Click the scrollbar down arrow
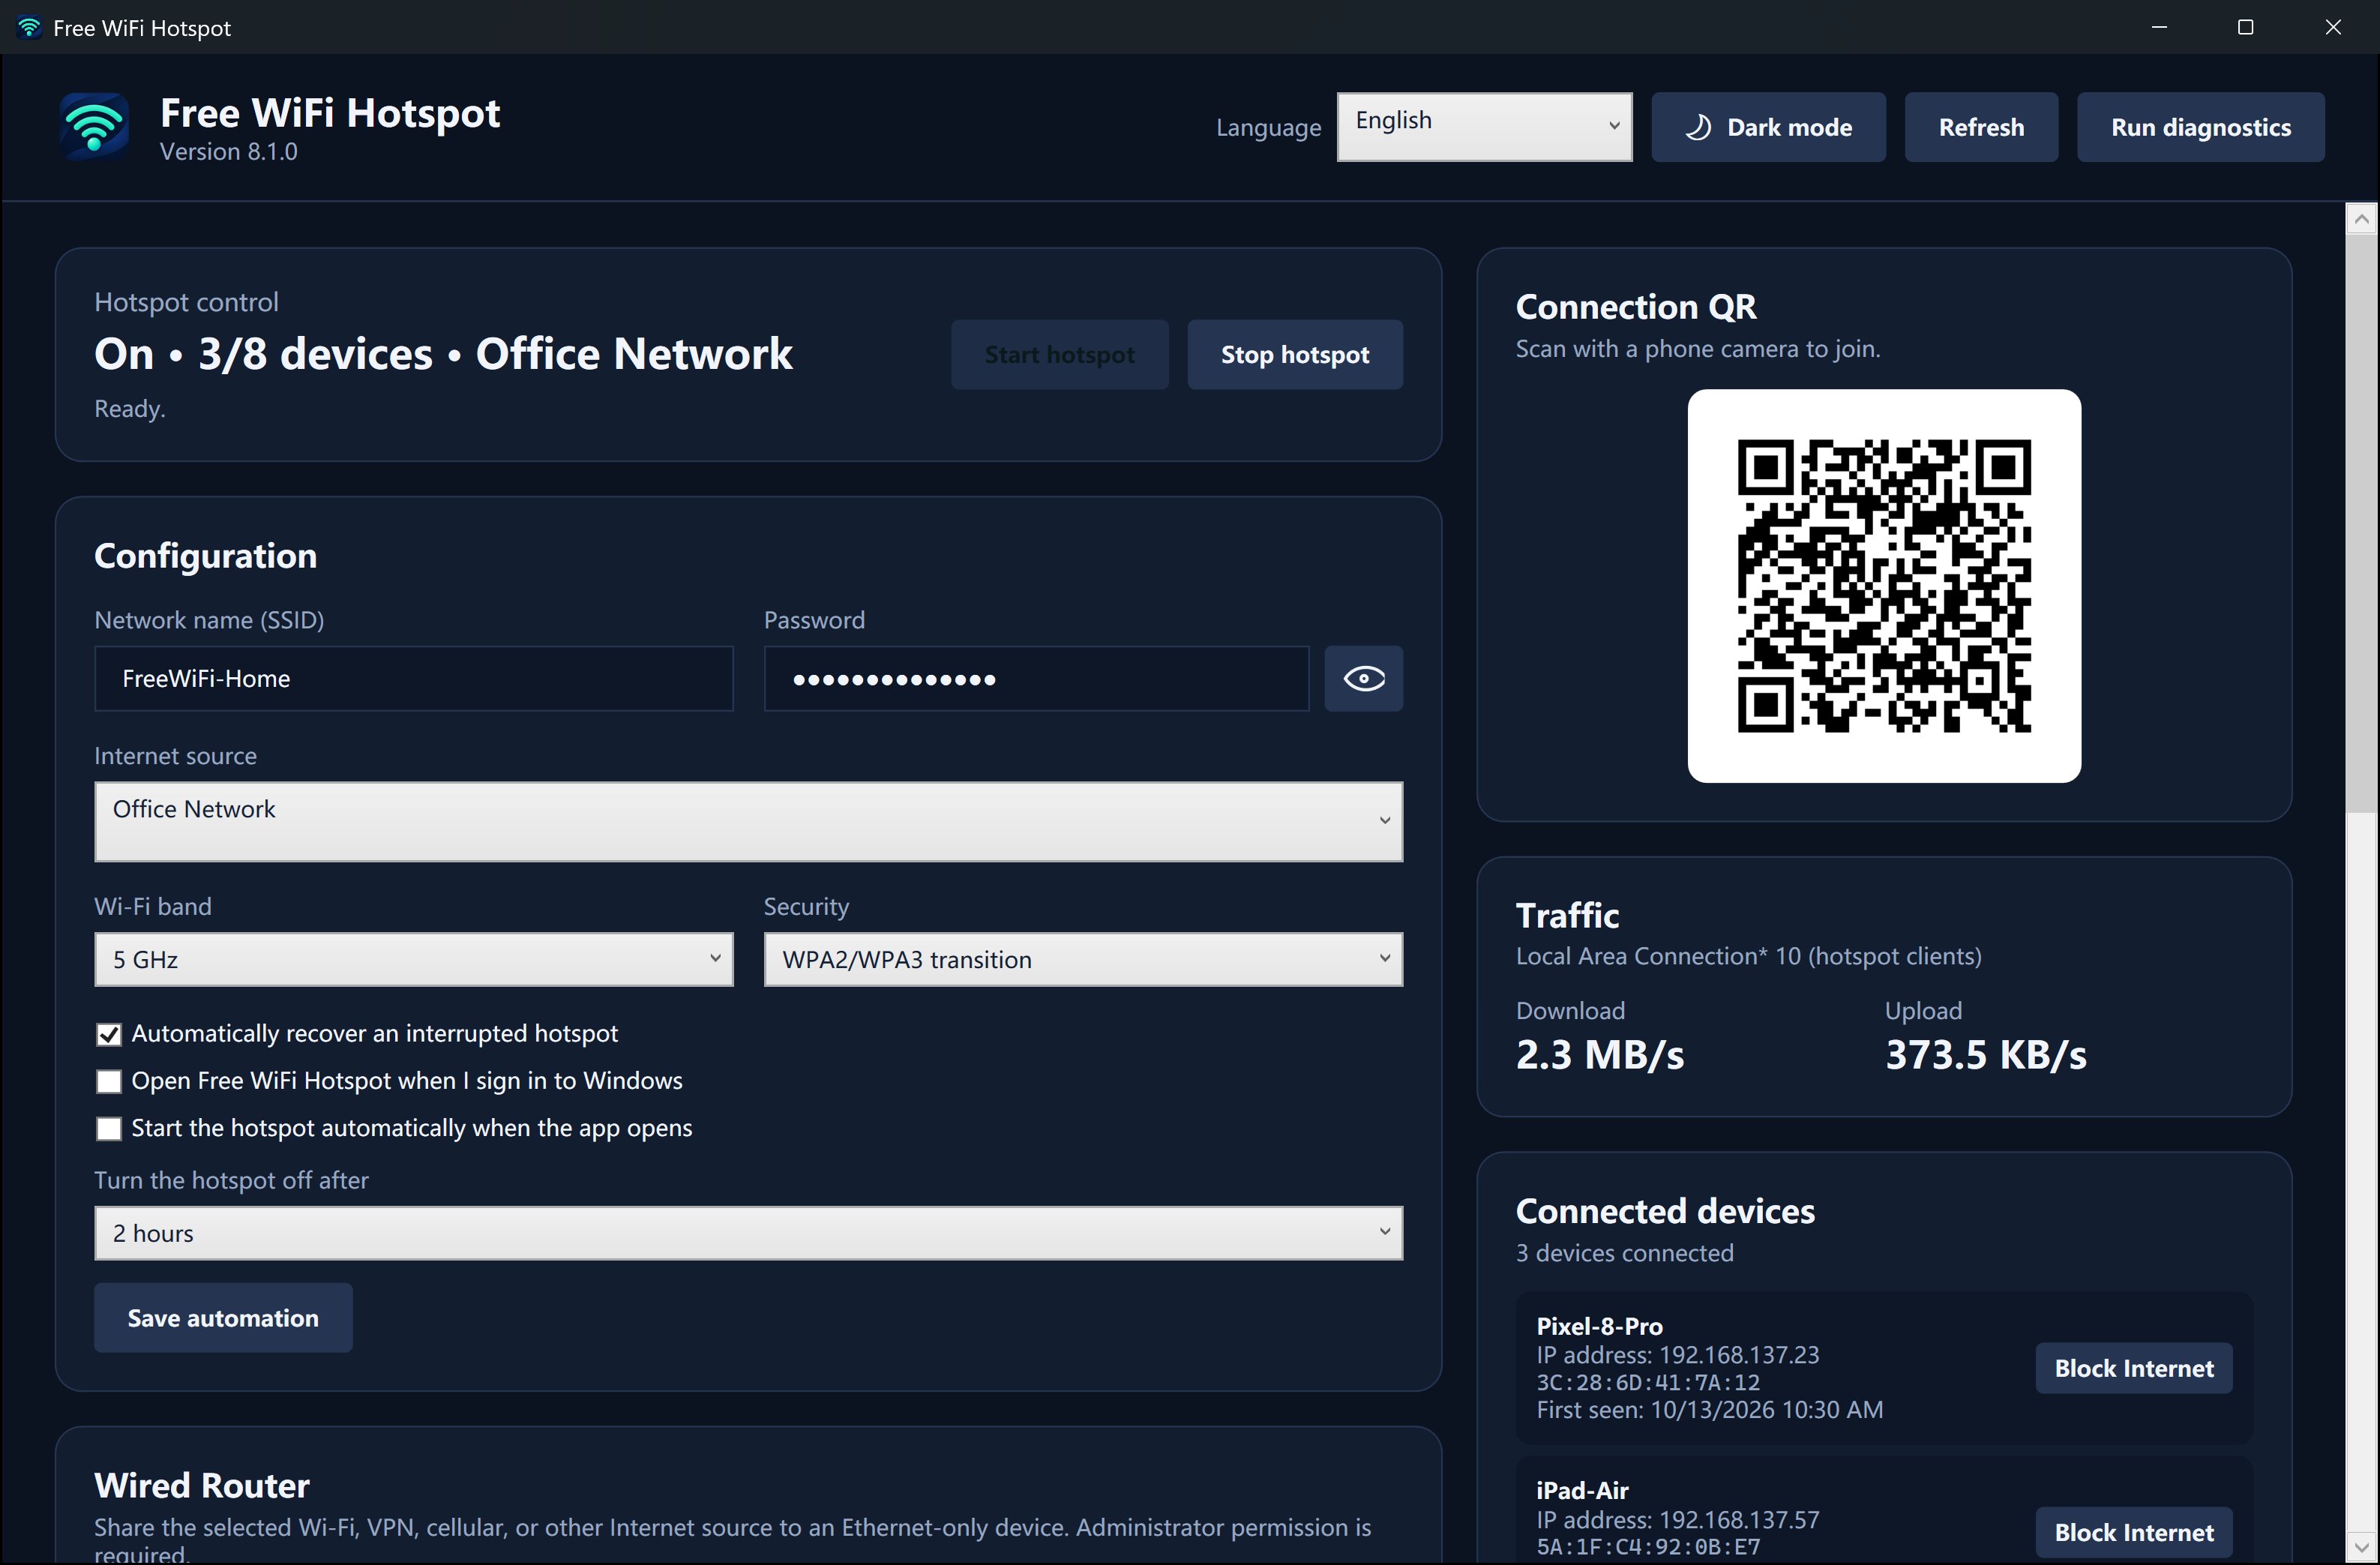 2361,1547
